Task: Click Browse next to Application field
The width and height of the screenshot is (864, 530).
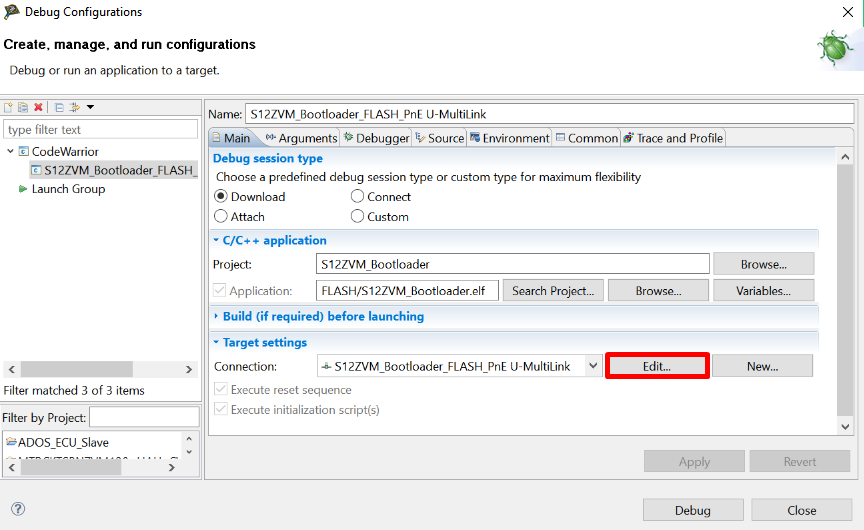Action: [658, 290]
